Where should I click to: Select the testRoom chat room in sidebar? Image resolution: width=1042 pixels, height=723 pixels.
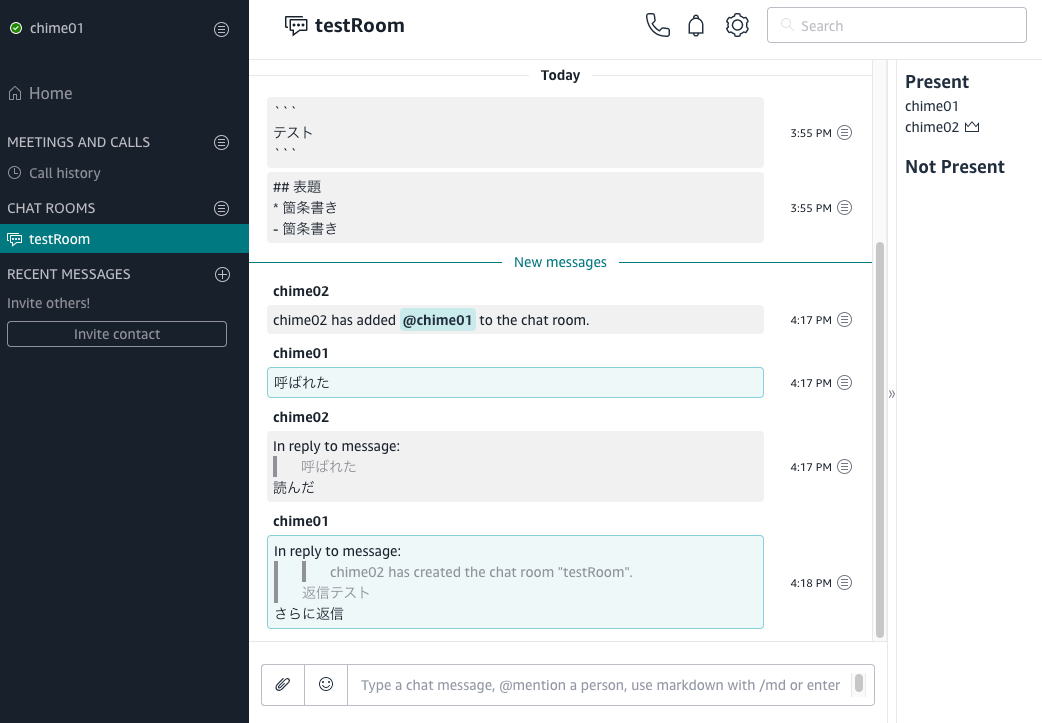point(124,239)
